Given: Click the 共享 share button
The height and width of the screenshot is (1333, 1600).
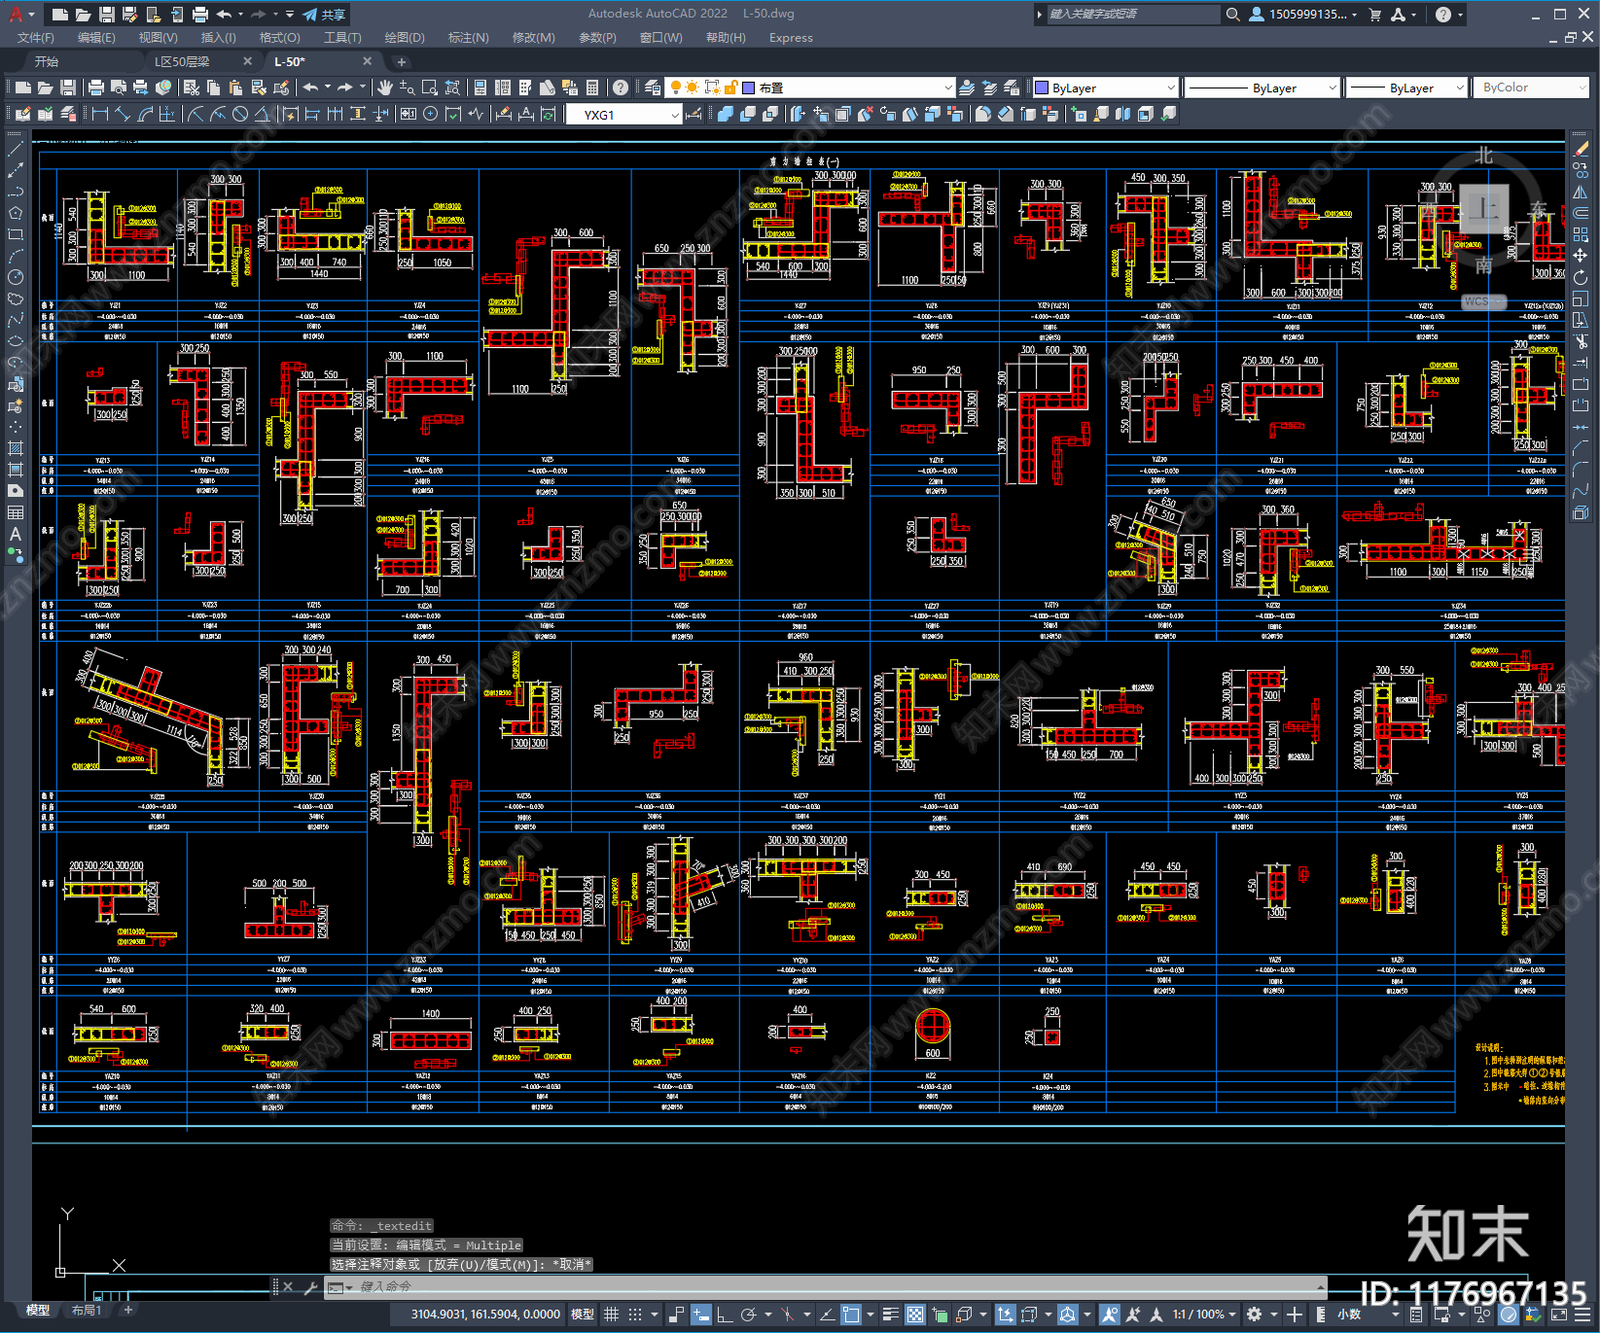Looking at the screenshot, I should pyautogui.click(x=324, y=14).
